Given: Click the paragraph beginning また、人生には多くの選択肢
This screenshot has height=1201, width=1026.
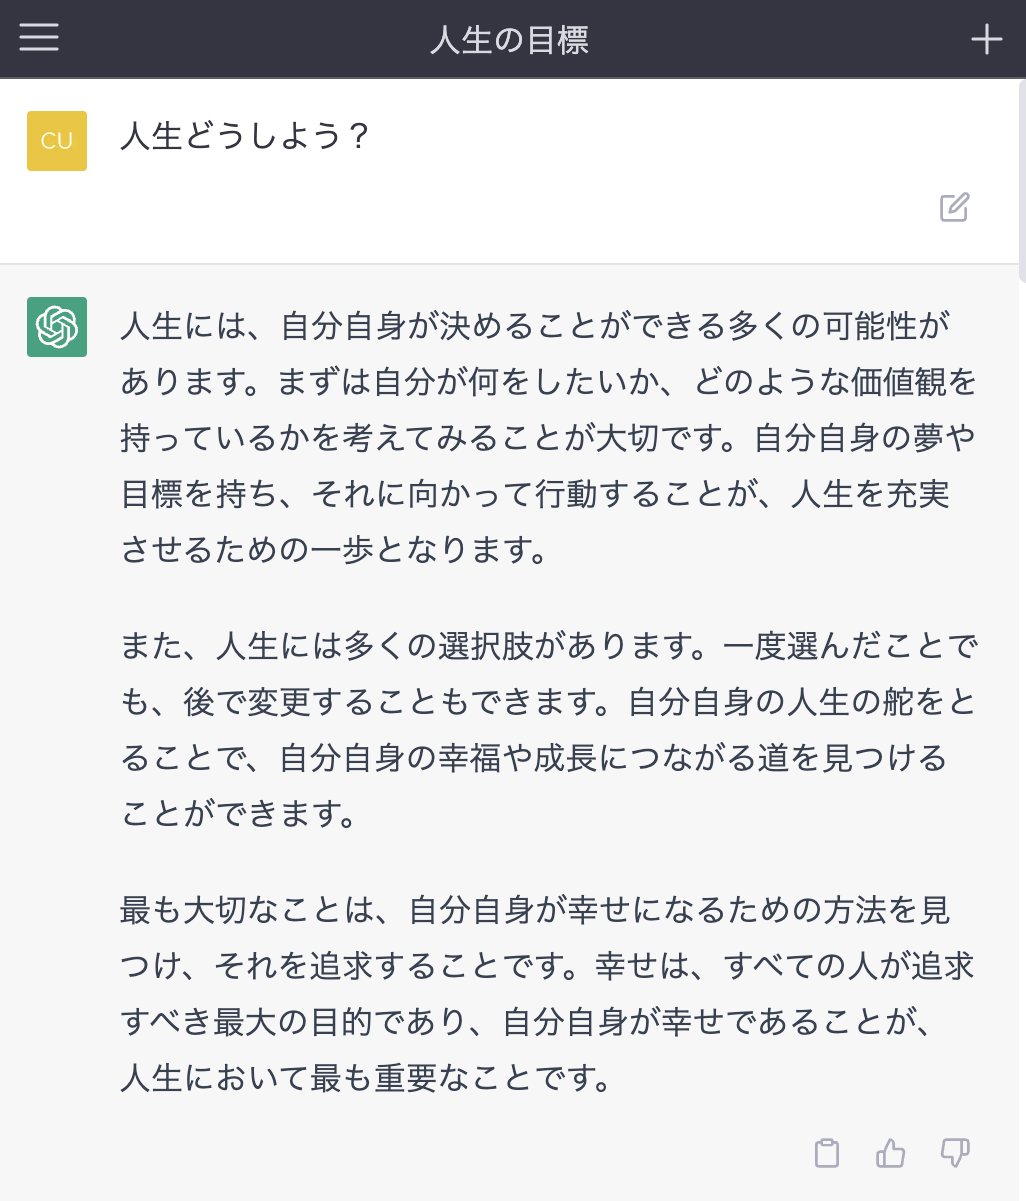Looking at the screenshot, I should (549, 730).
